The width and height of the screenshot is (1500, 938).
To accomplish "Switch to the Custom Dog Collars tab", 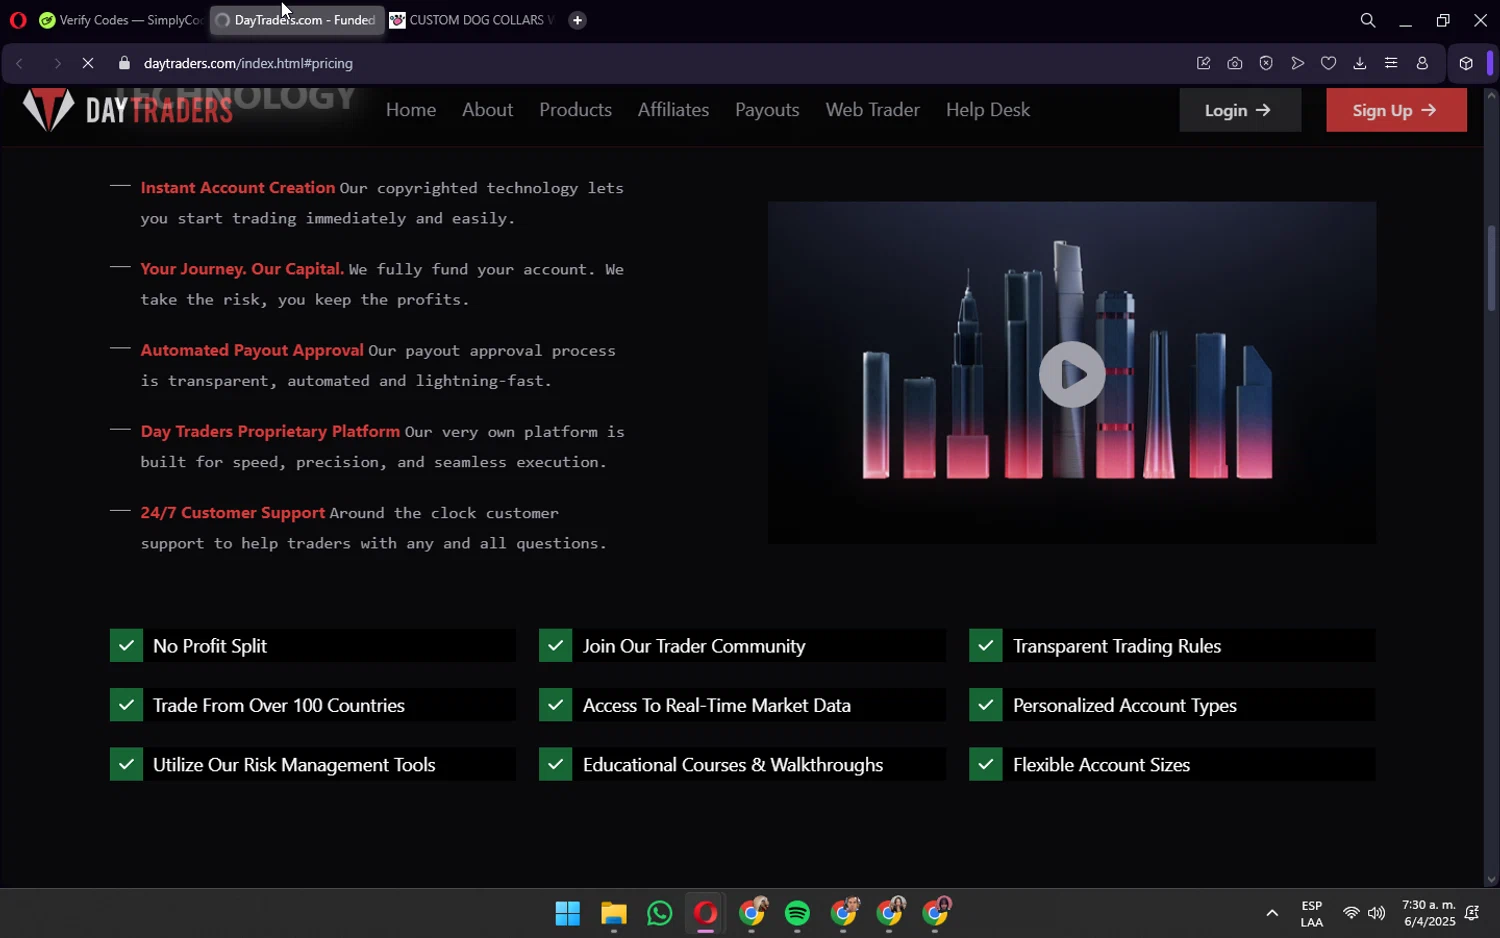I will (470, 20).
